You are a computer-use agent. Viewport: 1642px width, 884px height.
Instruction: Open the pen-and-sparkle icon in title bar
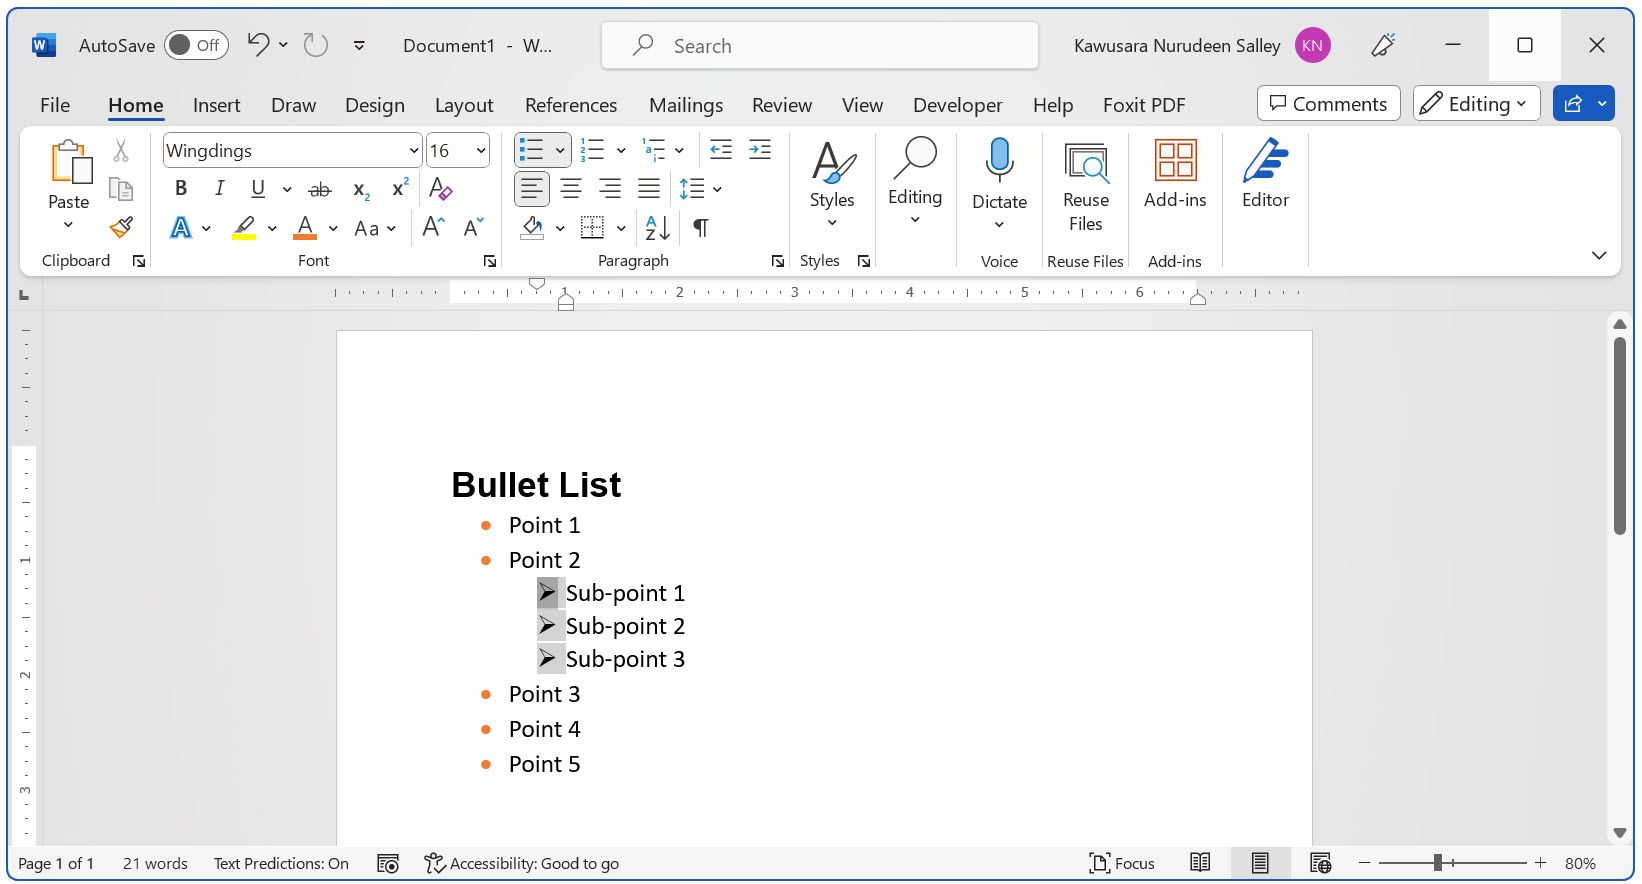(x=1383, y=45)
